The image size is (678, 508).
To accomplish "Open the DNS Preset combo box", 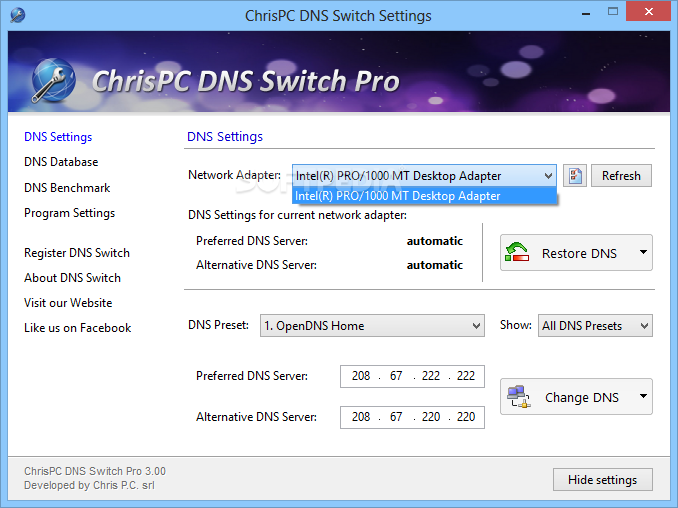I will (x=372, y=326).
